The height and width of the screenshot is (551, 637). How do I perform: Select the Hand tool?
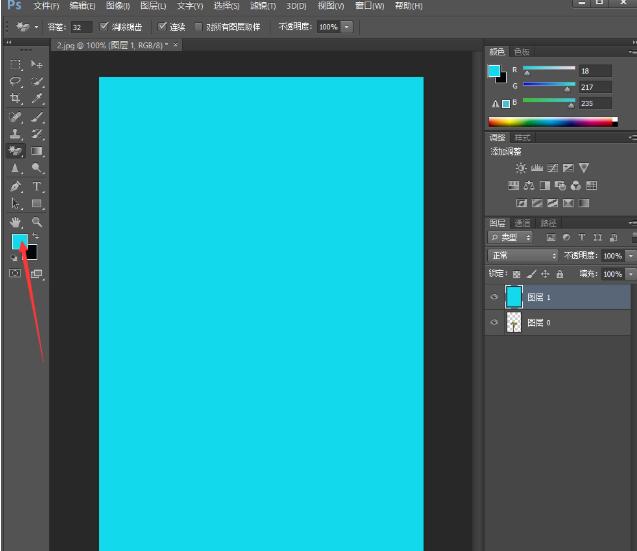[x=15, y=222]
